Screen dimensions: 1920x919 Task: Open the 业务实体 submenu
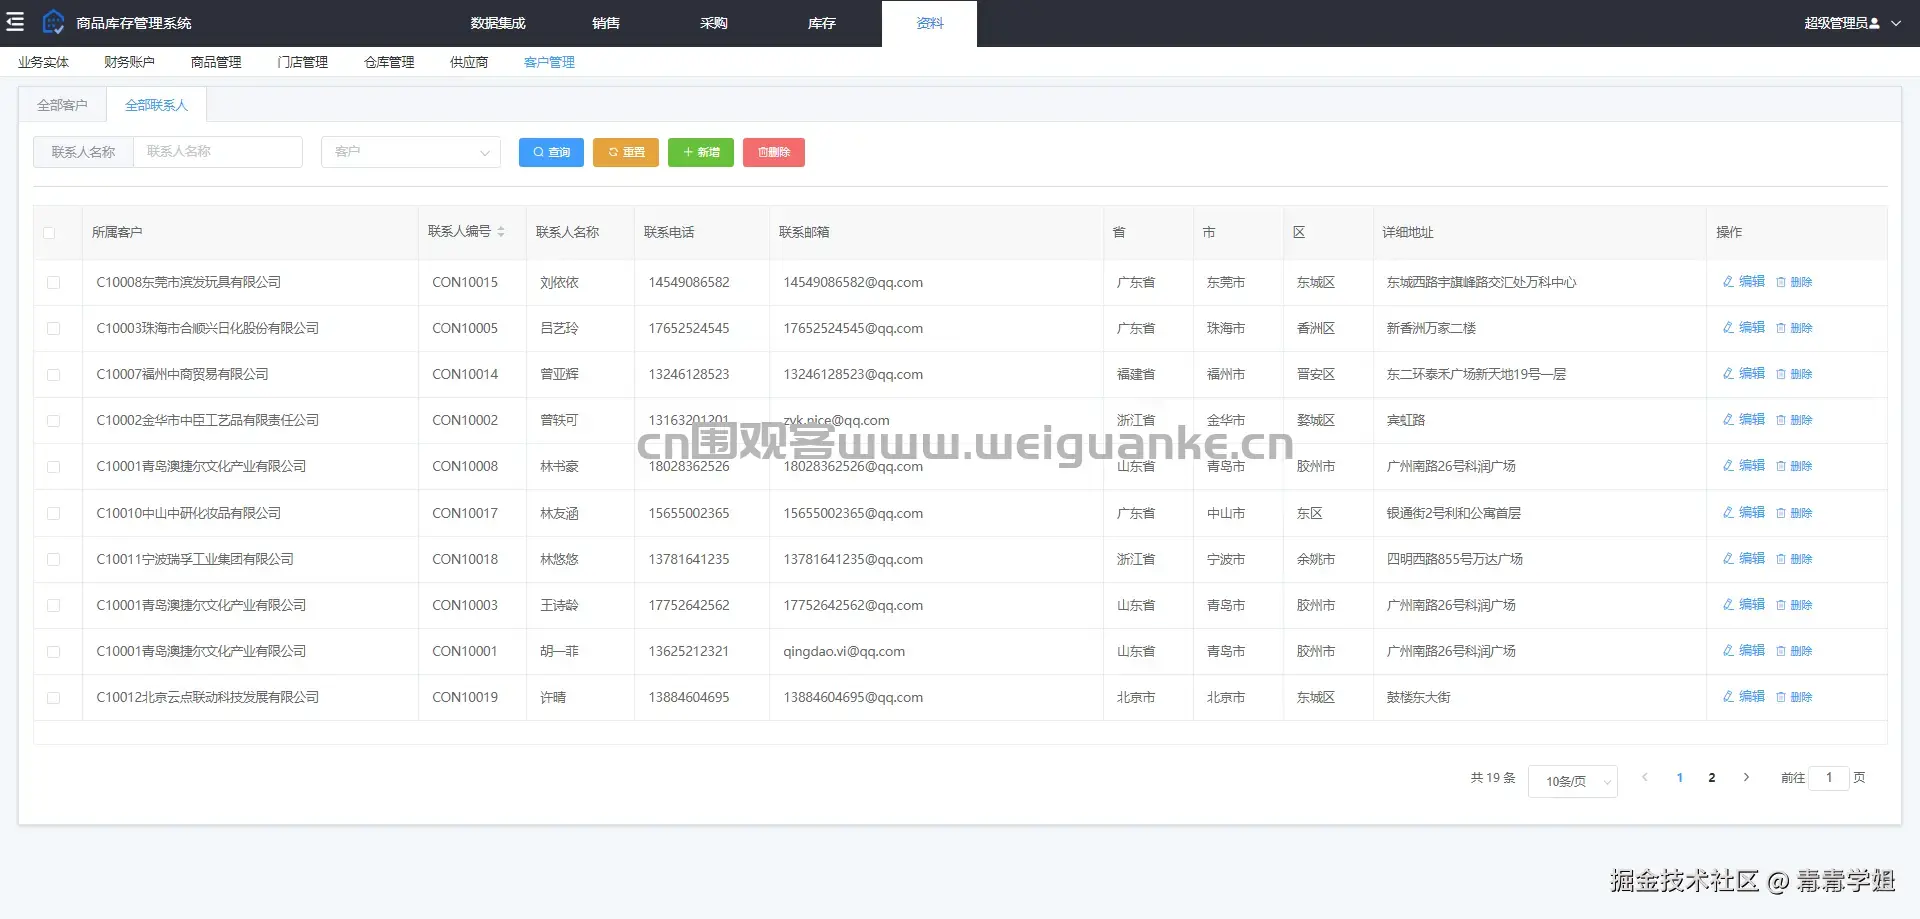pyautogui.click(x=43, y=62)
